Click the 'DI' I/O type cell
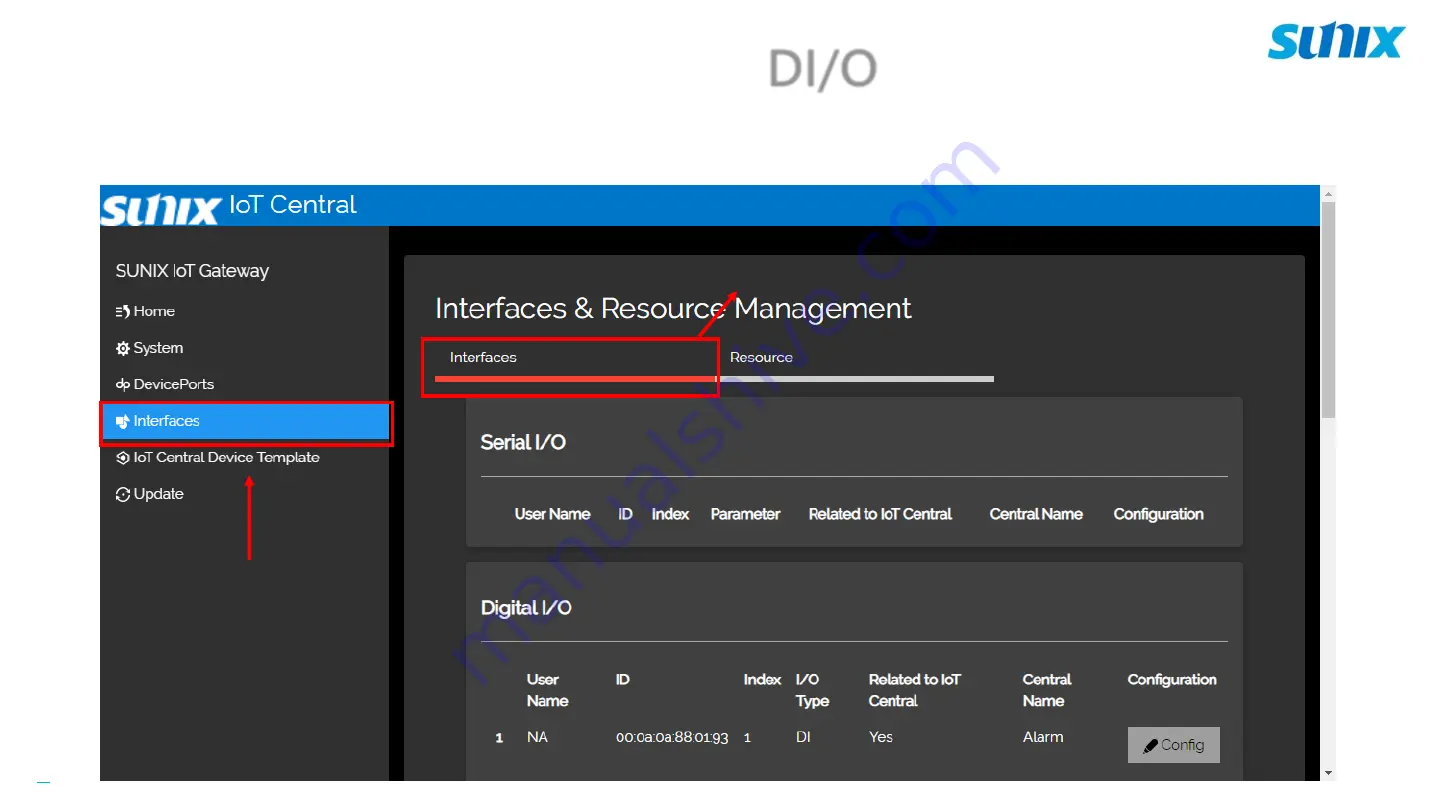 pyautogui.click(x=803, y=737)
